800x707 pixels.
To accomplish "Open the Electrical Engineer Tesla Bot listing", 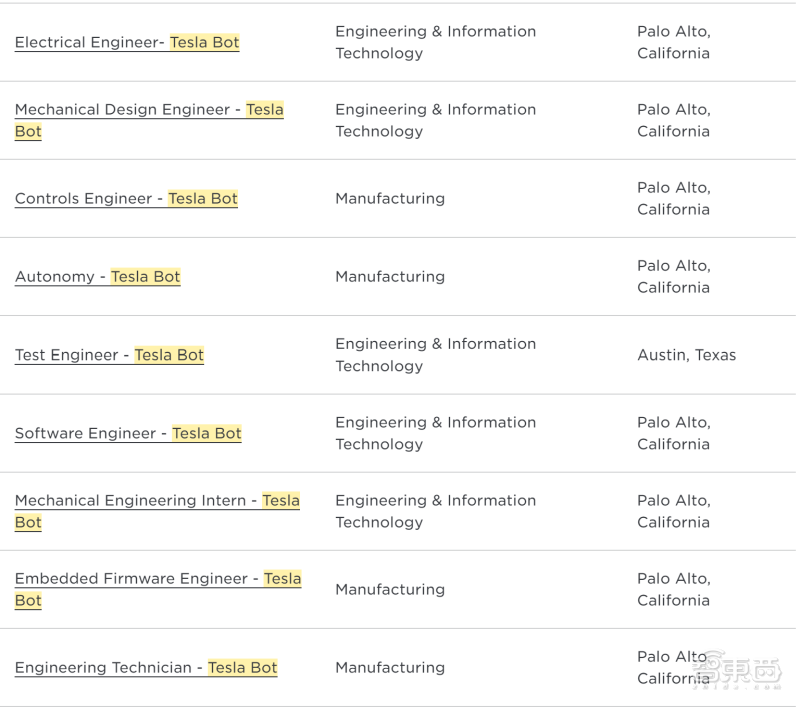I will 127,43.
